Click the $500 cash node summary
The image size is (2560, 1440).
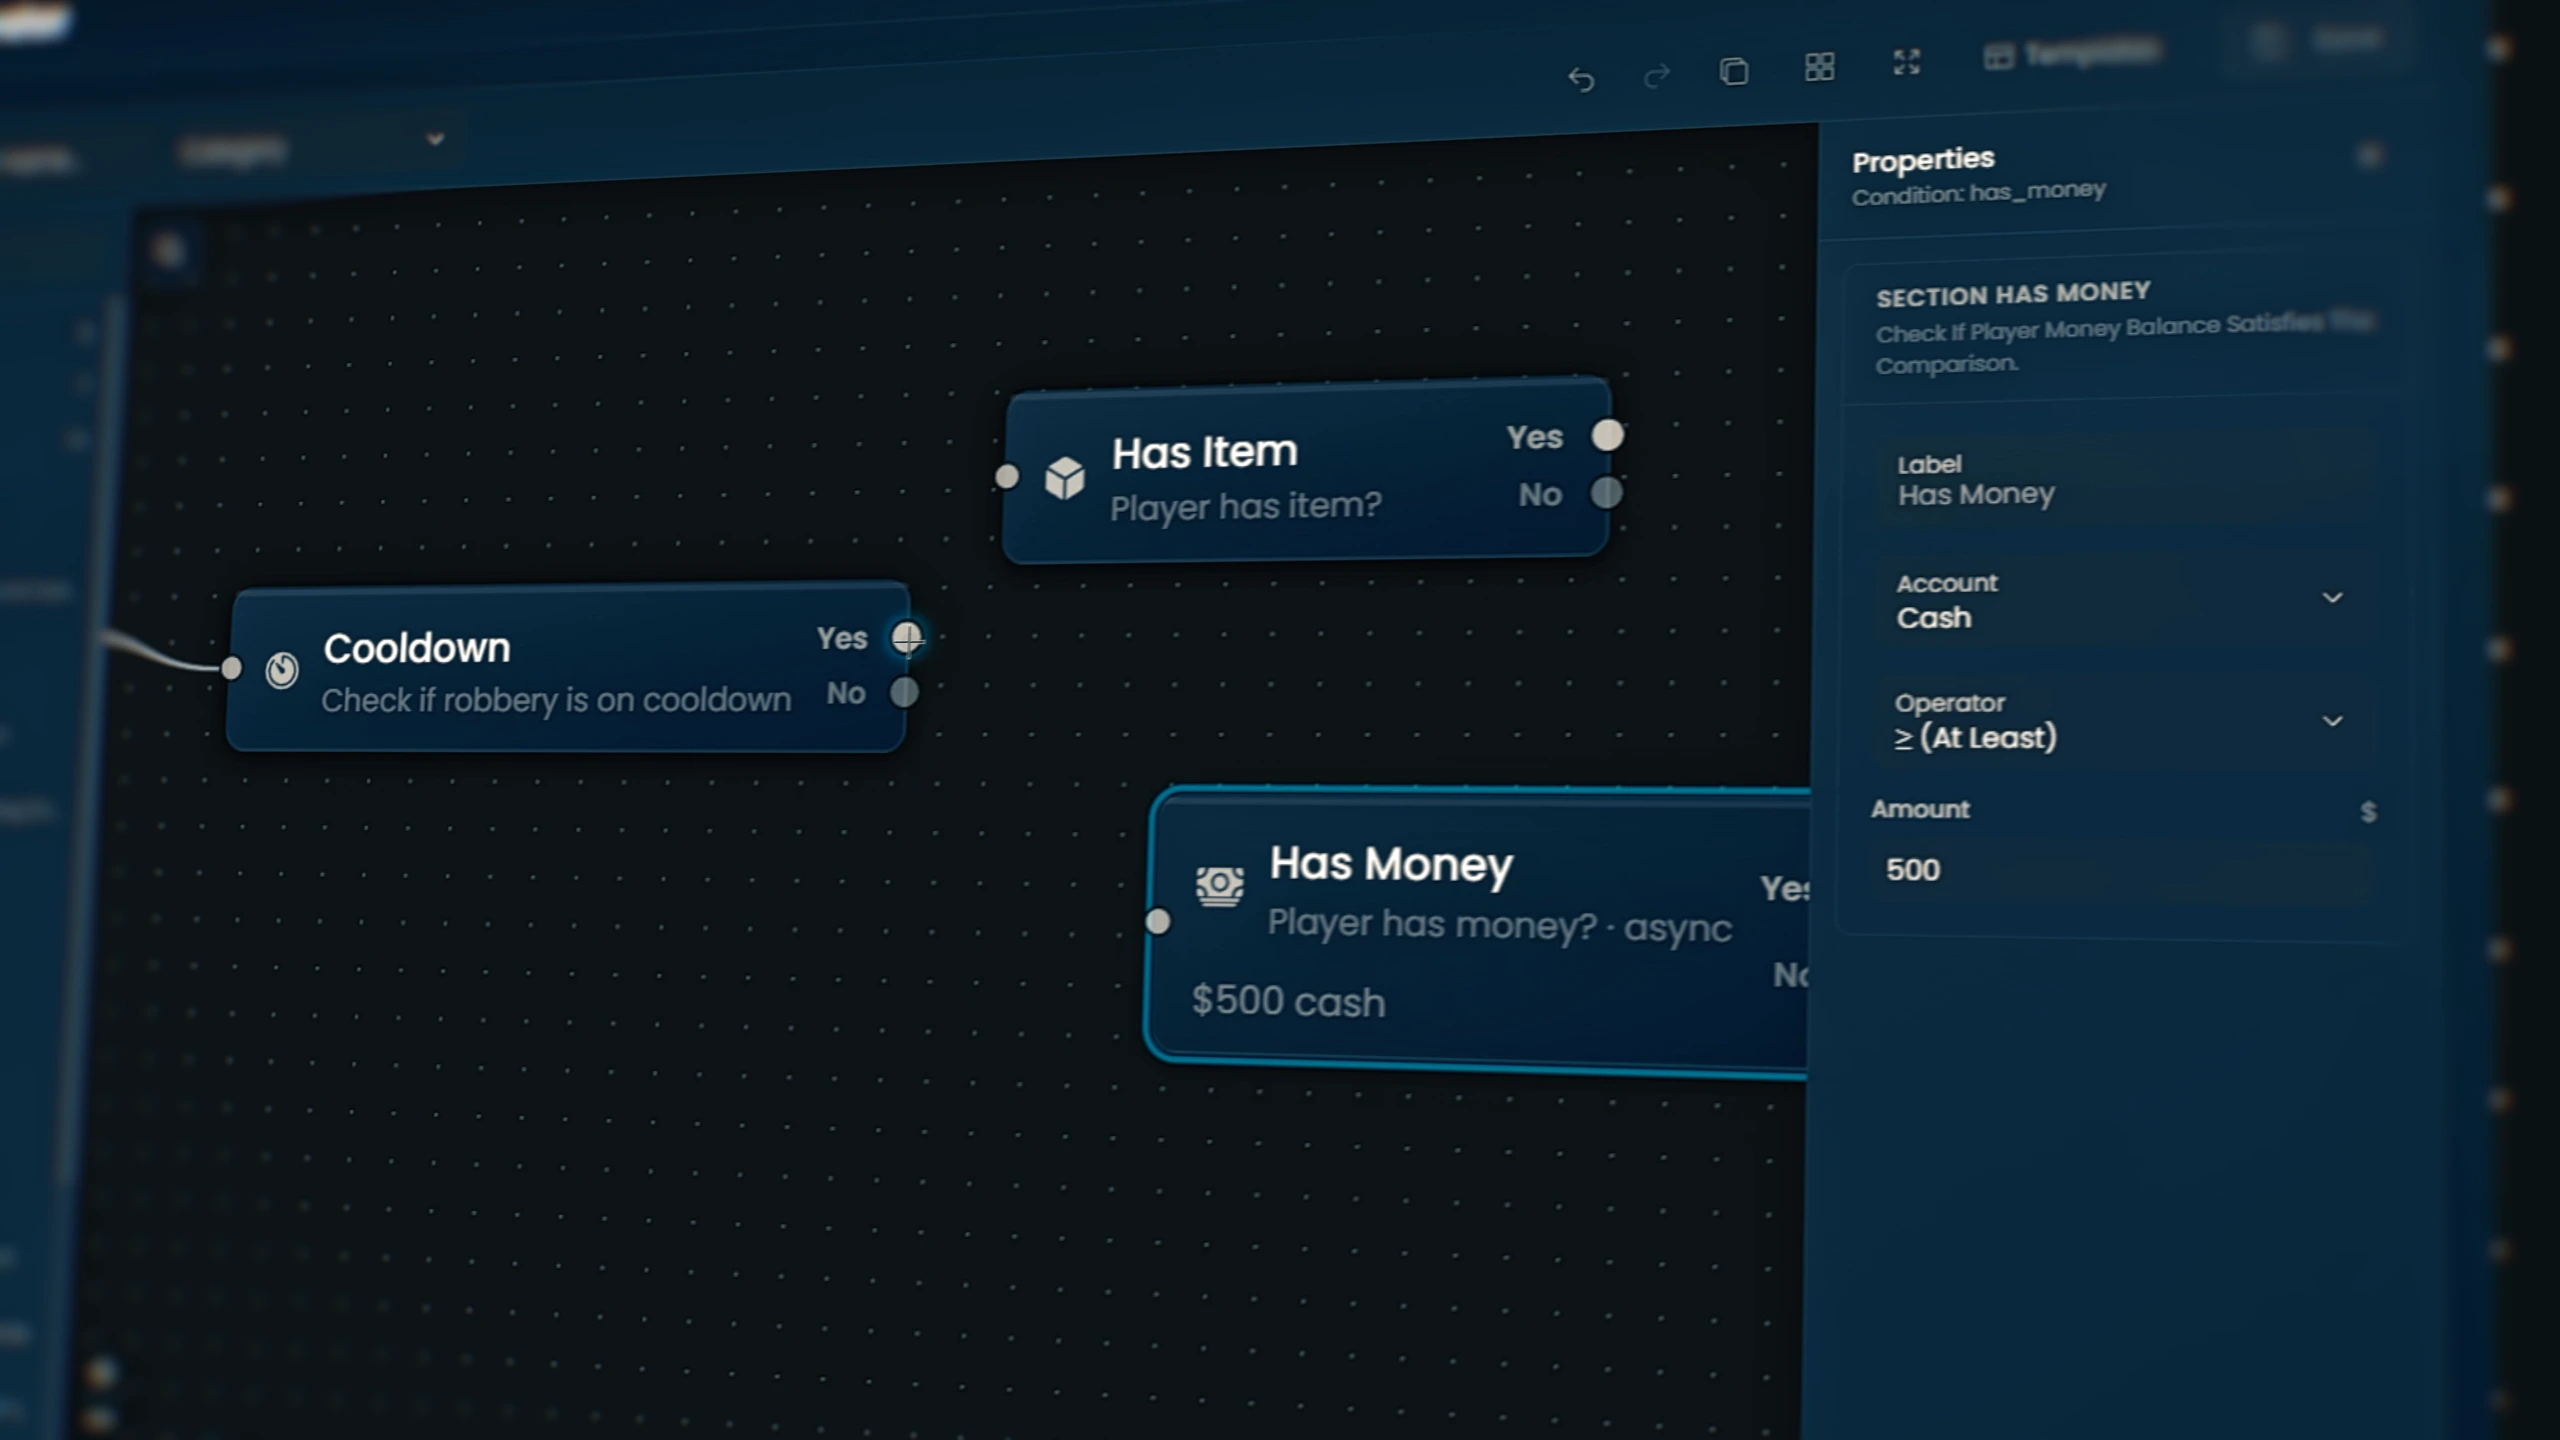tap(1288, 1001)
